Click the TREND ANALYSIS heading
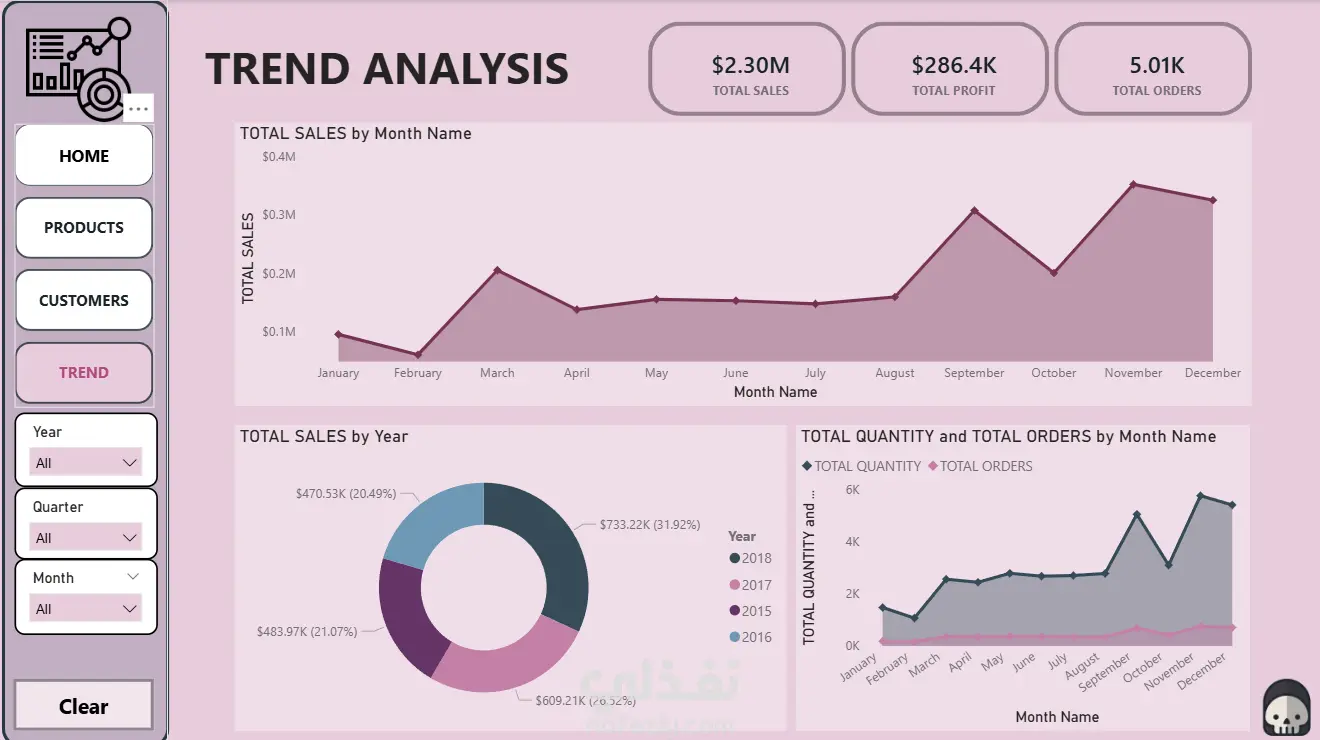The image size is (1320, 740). 387,69
